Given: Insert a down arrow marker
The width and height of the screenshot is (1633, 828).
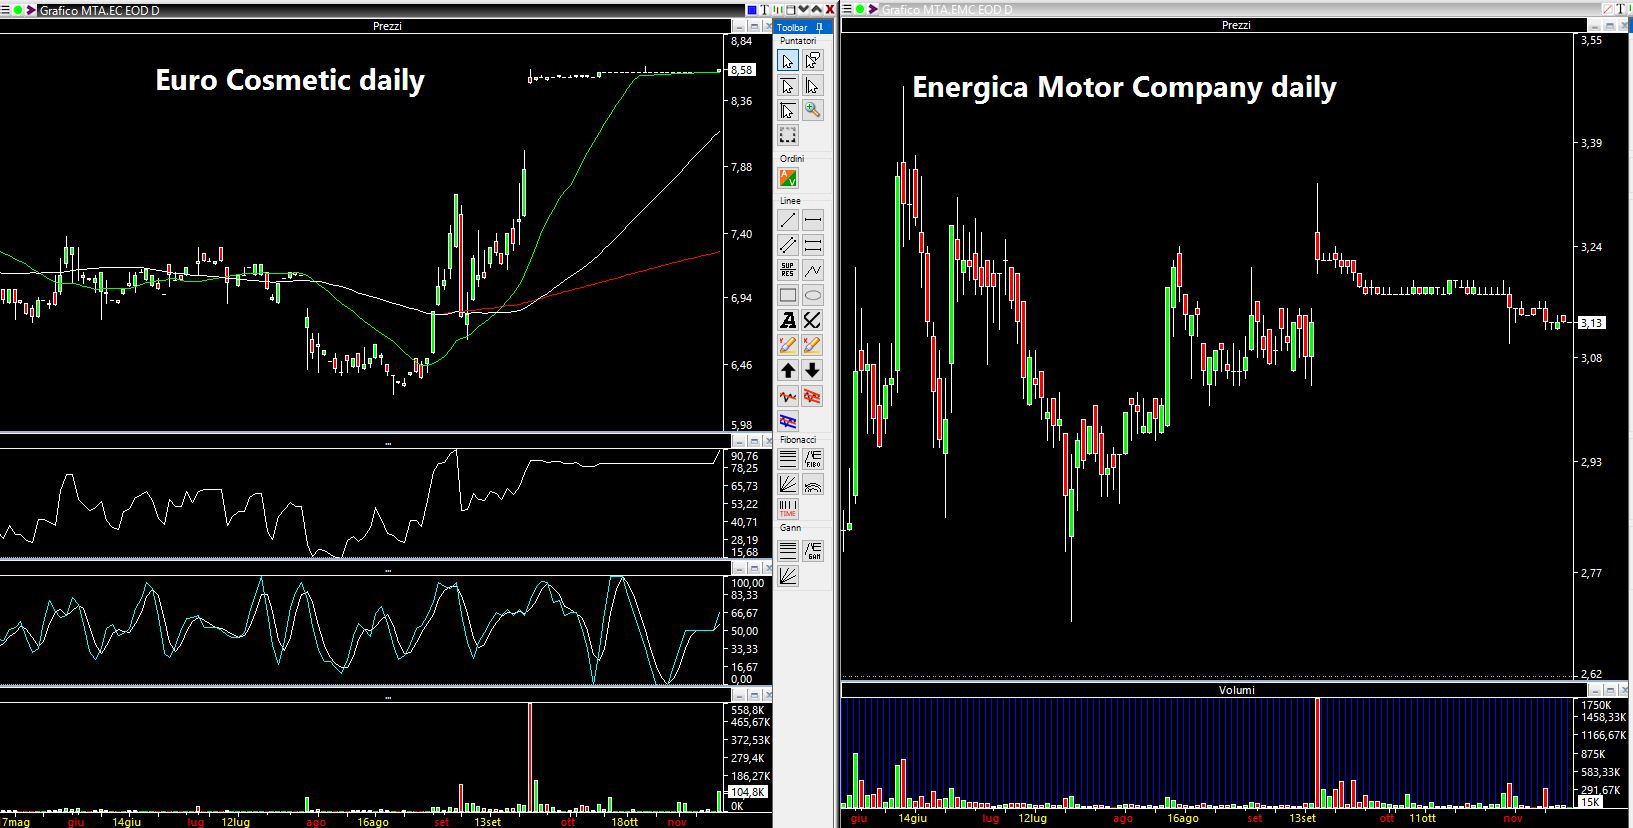Looking at the screenshot, I should [x=813, y=370].
